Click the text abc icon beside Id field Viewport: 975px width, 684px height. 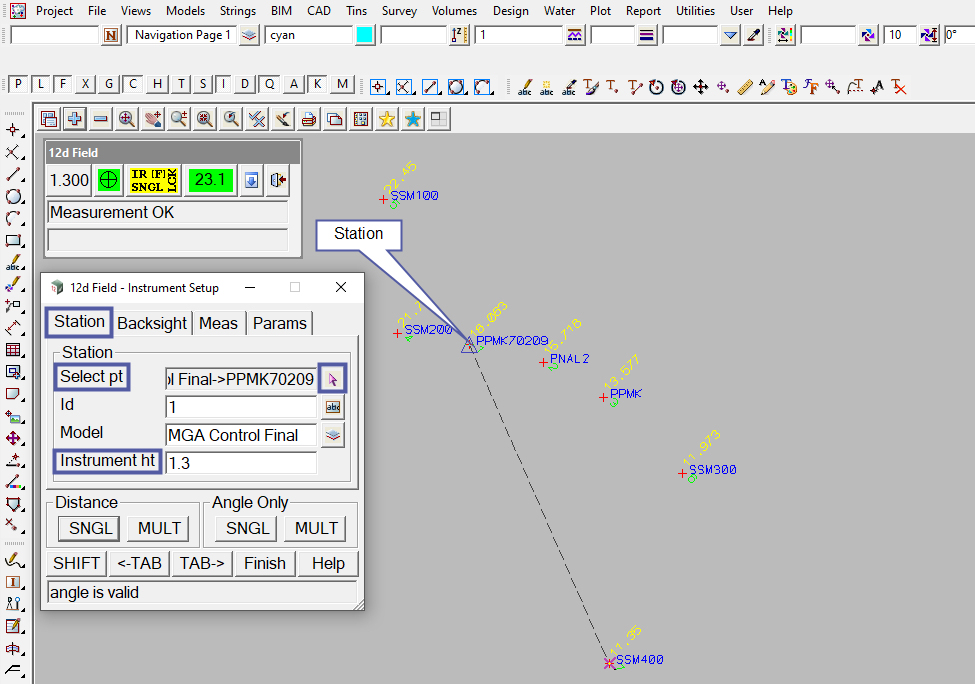coord(333,407)
